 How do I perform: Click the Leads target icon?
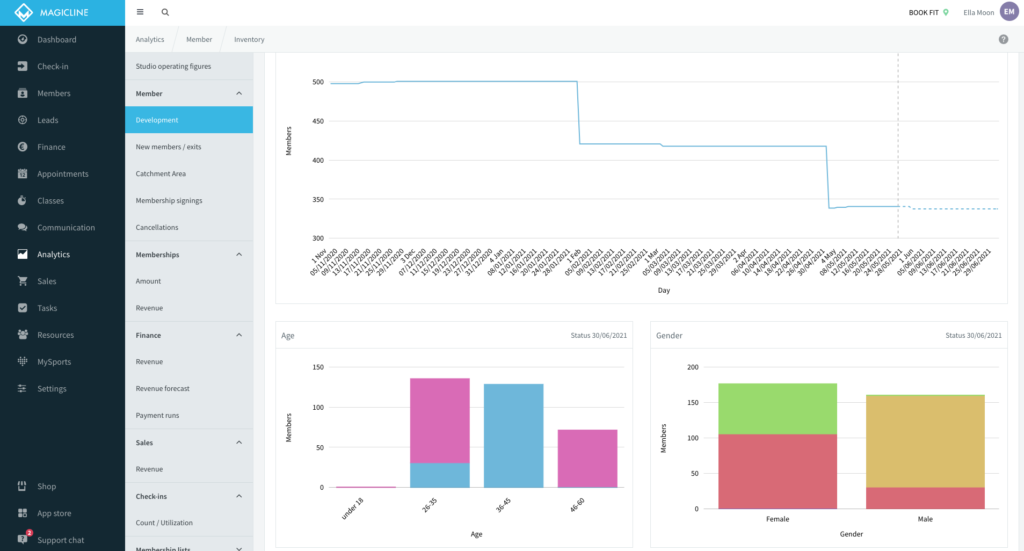22,120
